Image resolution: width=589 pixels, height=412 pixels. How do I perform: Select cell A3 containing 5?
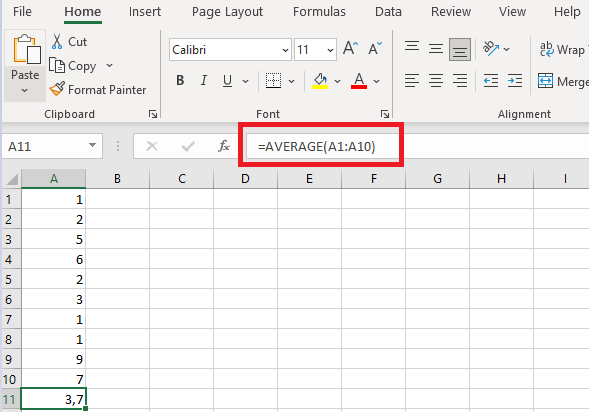pos(54,239)
